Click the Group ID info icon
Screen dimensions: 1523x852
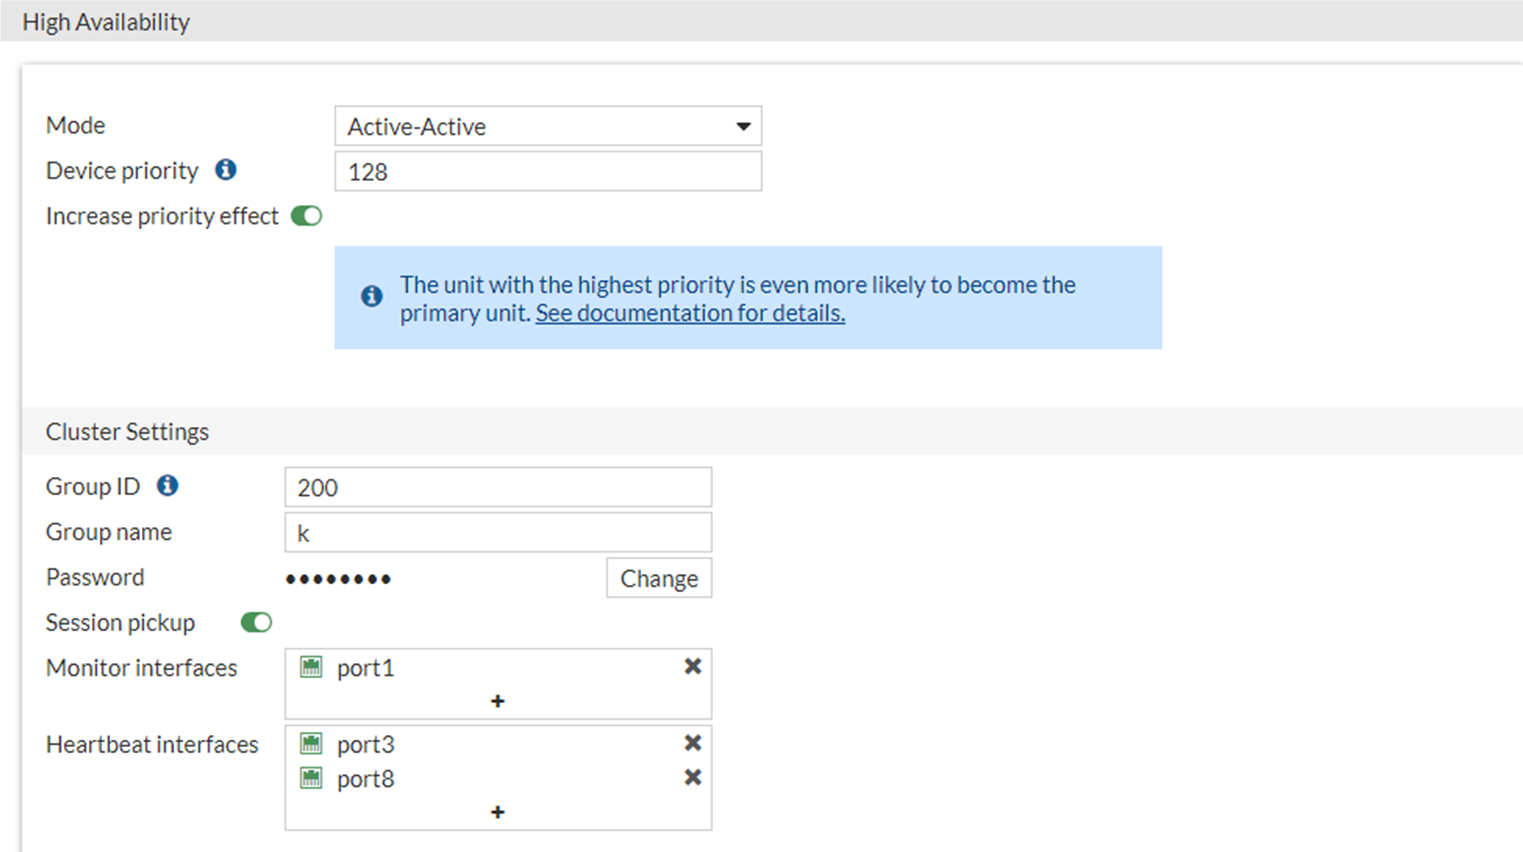[x=167, y=485]
